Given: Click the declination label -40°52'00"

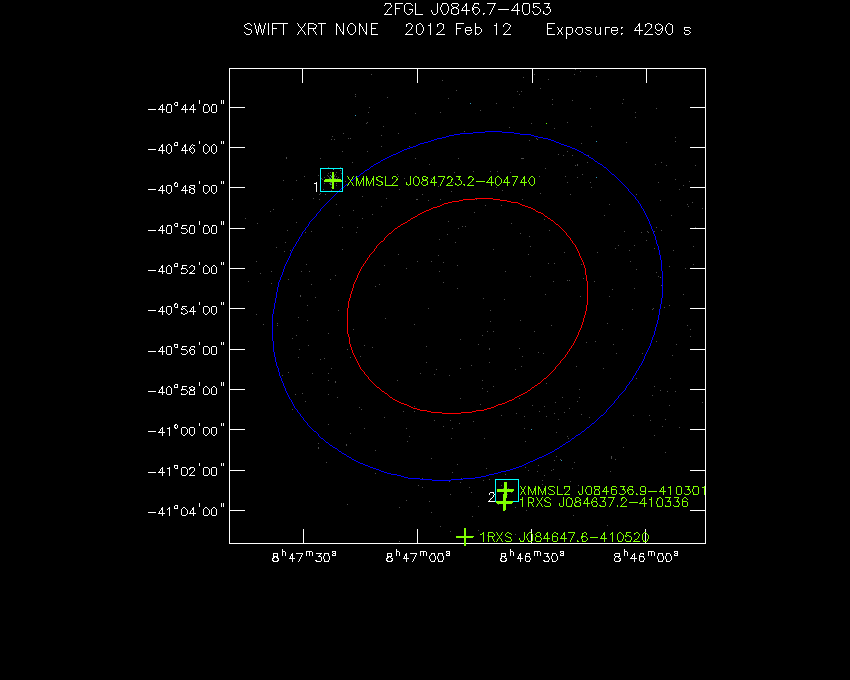Looking at the screenshot, I should point(186,270).
